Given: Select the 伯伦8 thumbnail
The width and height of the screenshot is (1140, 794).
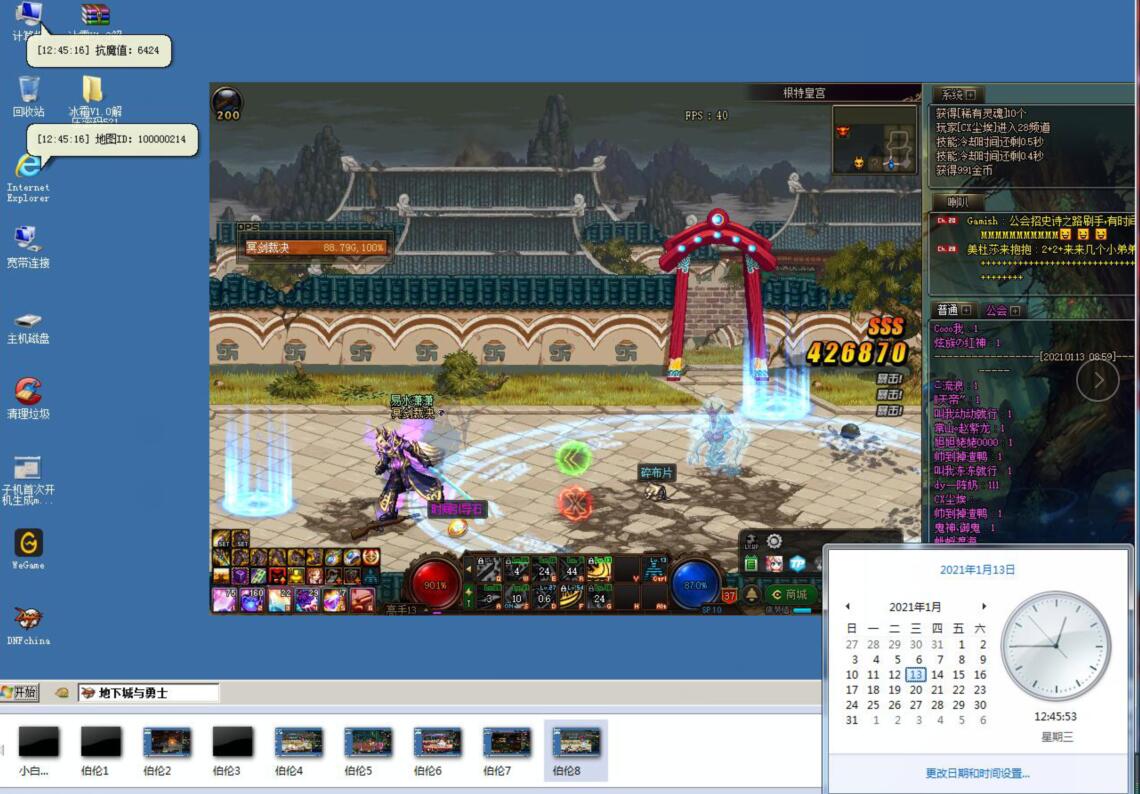Looking at the screenshot, I should coord(576,751).
